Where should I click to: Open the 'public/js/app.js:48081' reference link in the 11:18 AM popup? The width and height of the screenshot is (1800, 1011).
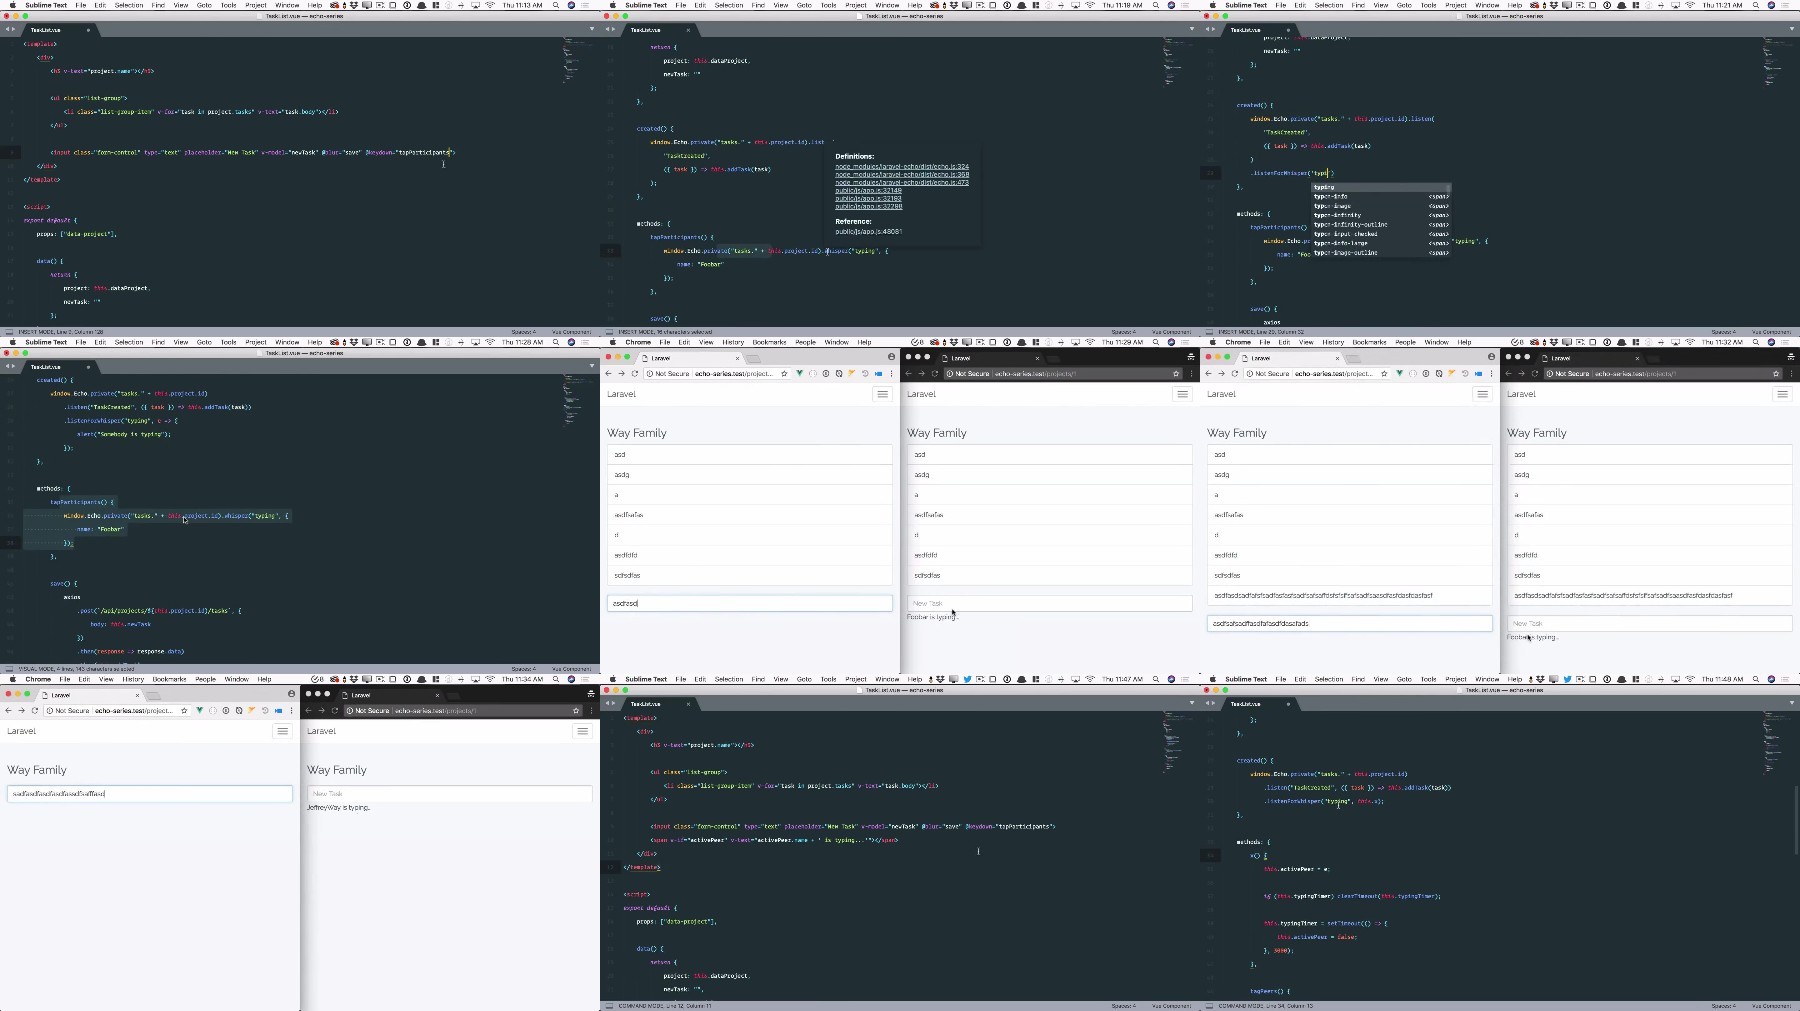[868, 231]
